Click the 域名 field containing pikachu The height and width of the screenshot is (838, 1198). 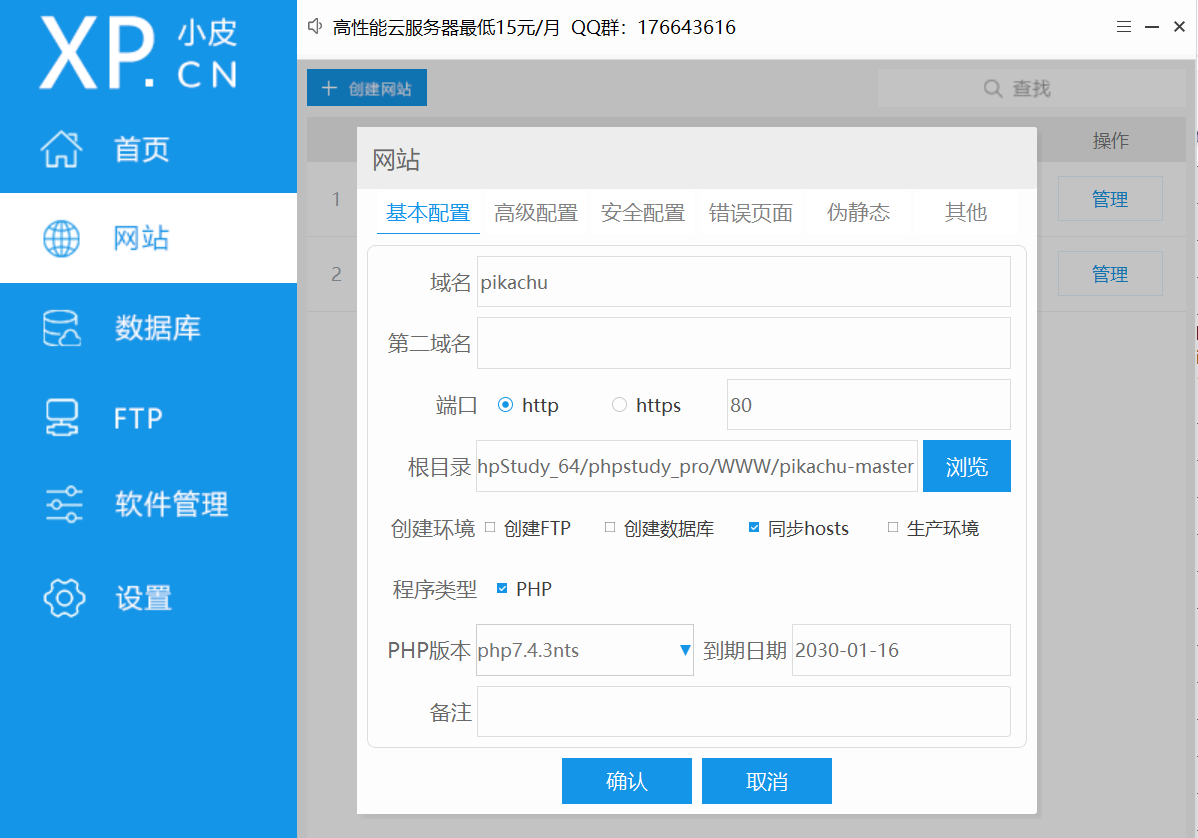point(743,282)
